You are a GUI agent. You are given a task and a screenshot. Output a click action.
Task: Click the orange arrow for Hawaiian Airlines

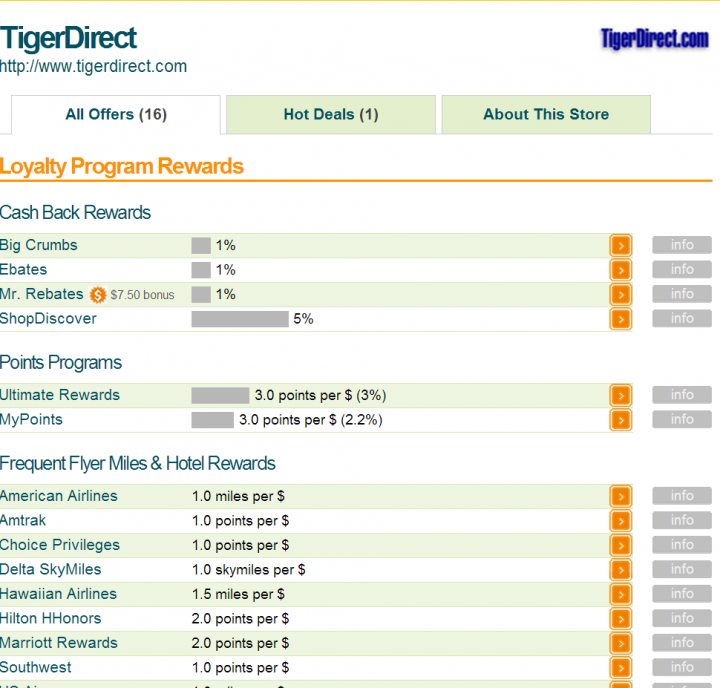click(621, 594)
